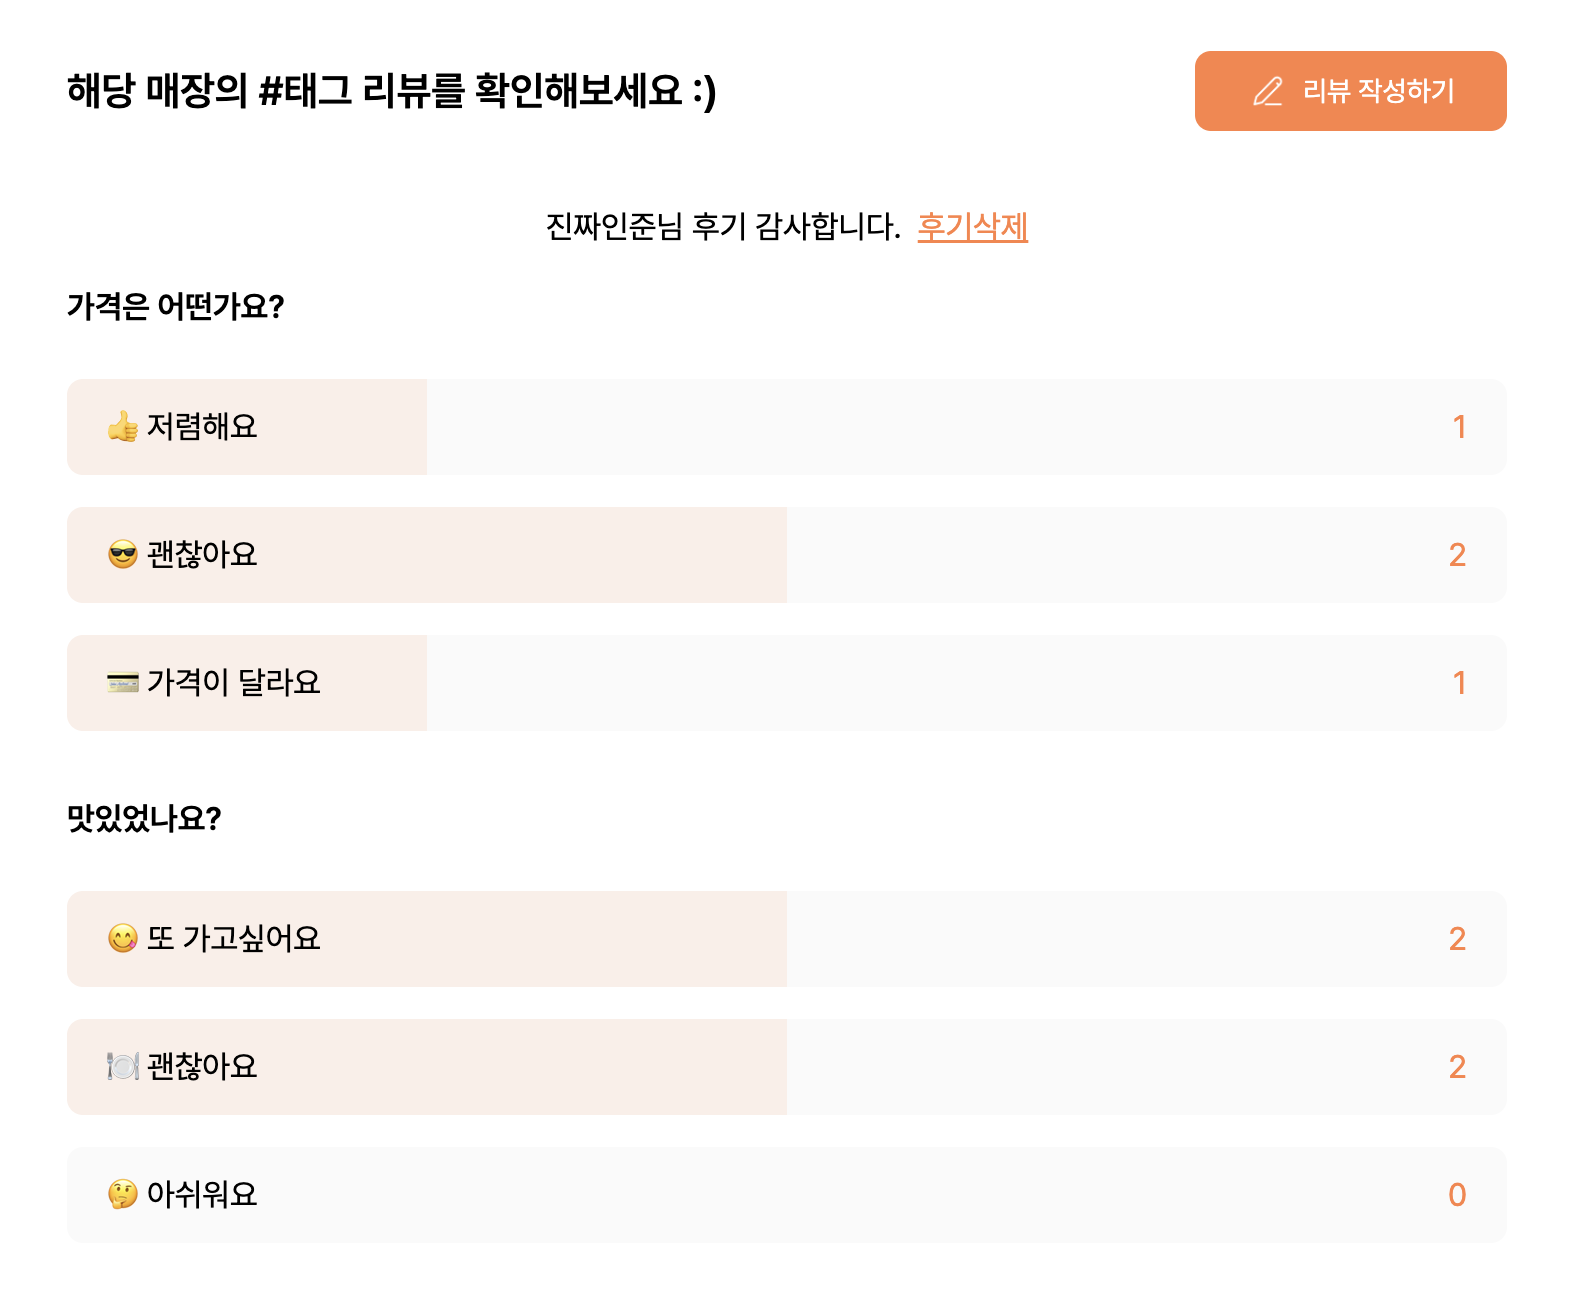Select the 아쉬워요 tag label
Image resolution: width=1572 pixels, height=1300 pixels.
[202, 1195]
